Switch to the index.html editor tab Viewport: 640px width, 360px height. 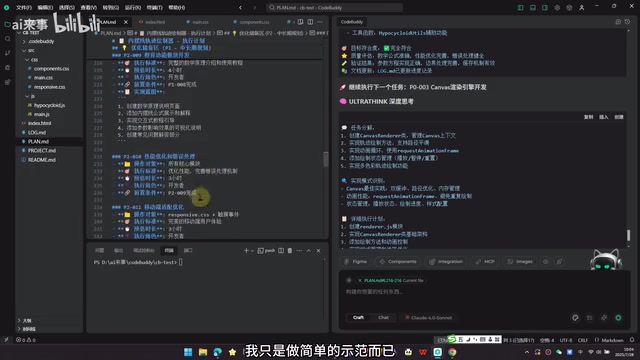pyautogui.click(x=152, y=22)
